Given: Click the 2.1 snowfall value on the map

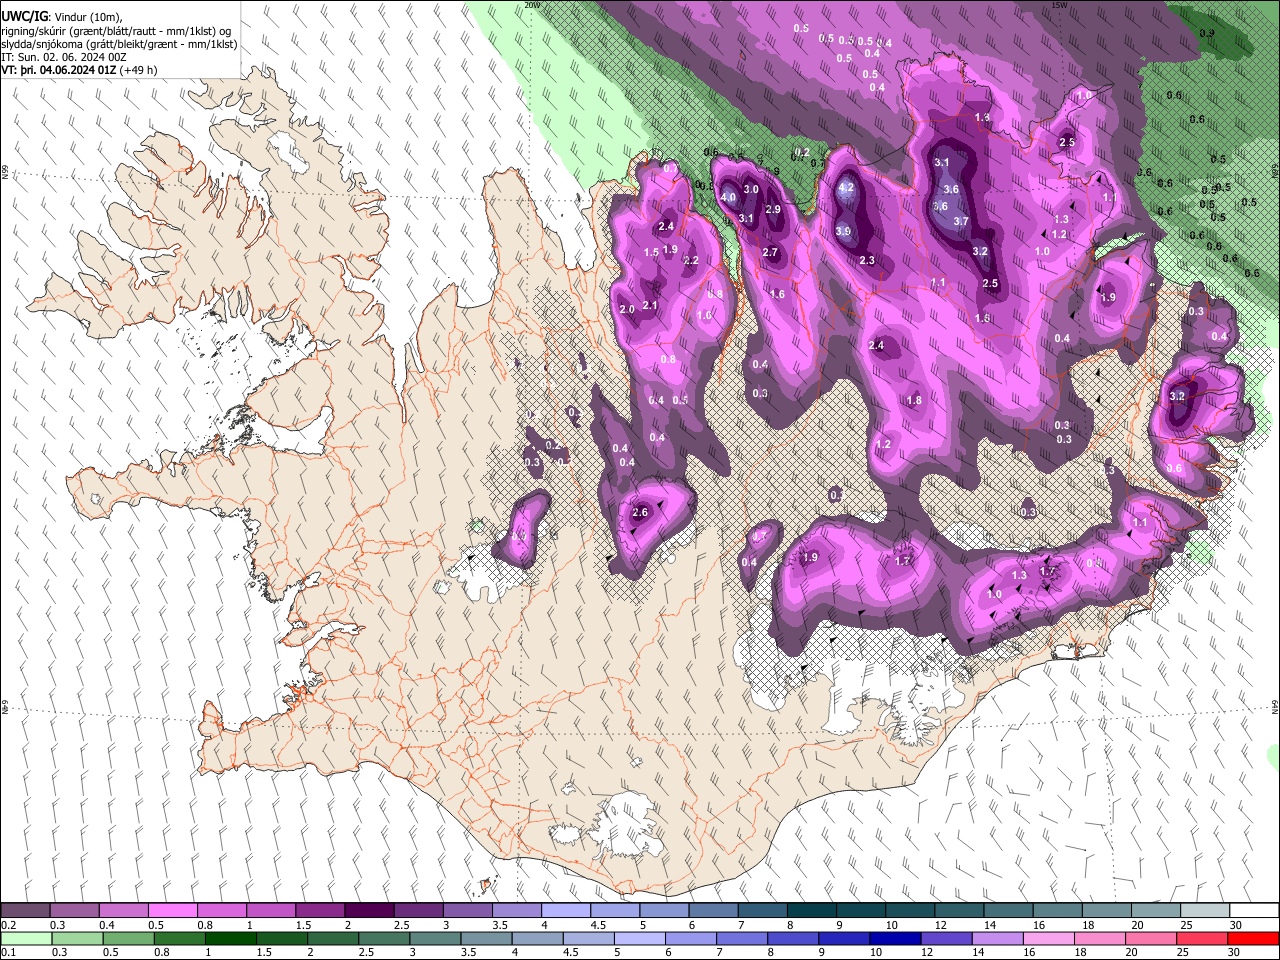Looking at the screenshot, I should (650, 305).
